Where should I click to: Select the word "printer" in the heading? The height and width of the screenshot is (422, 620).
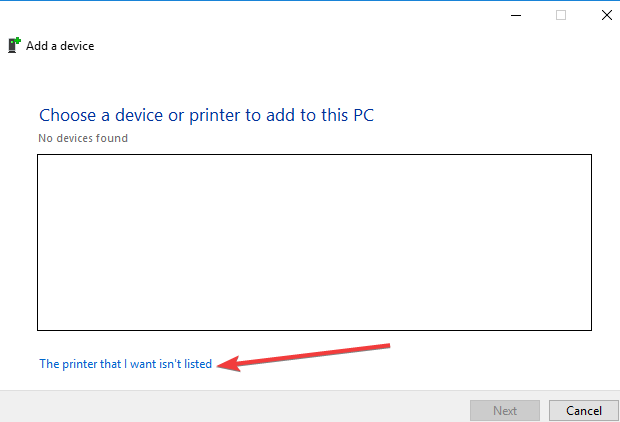click(214, 115)
